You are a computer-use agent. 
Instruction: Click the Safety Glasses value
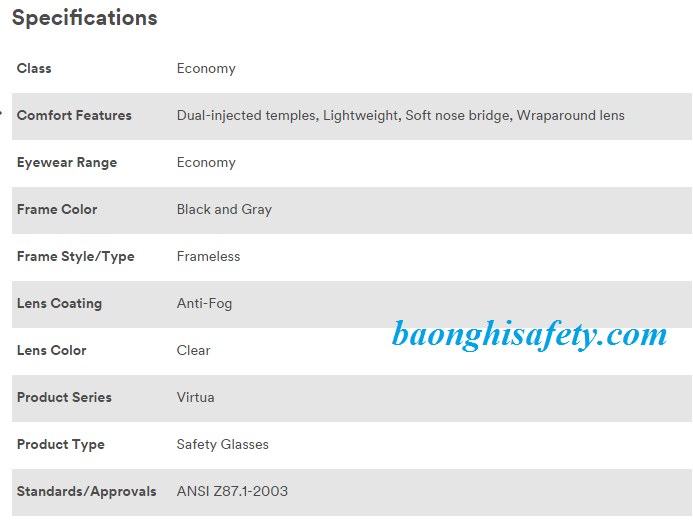222,444
